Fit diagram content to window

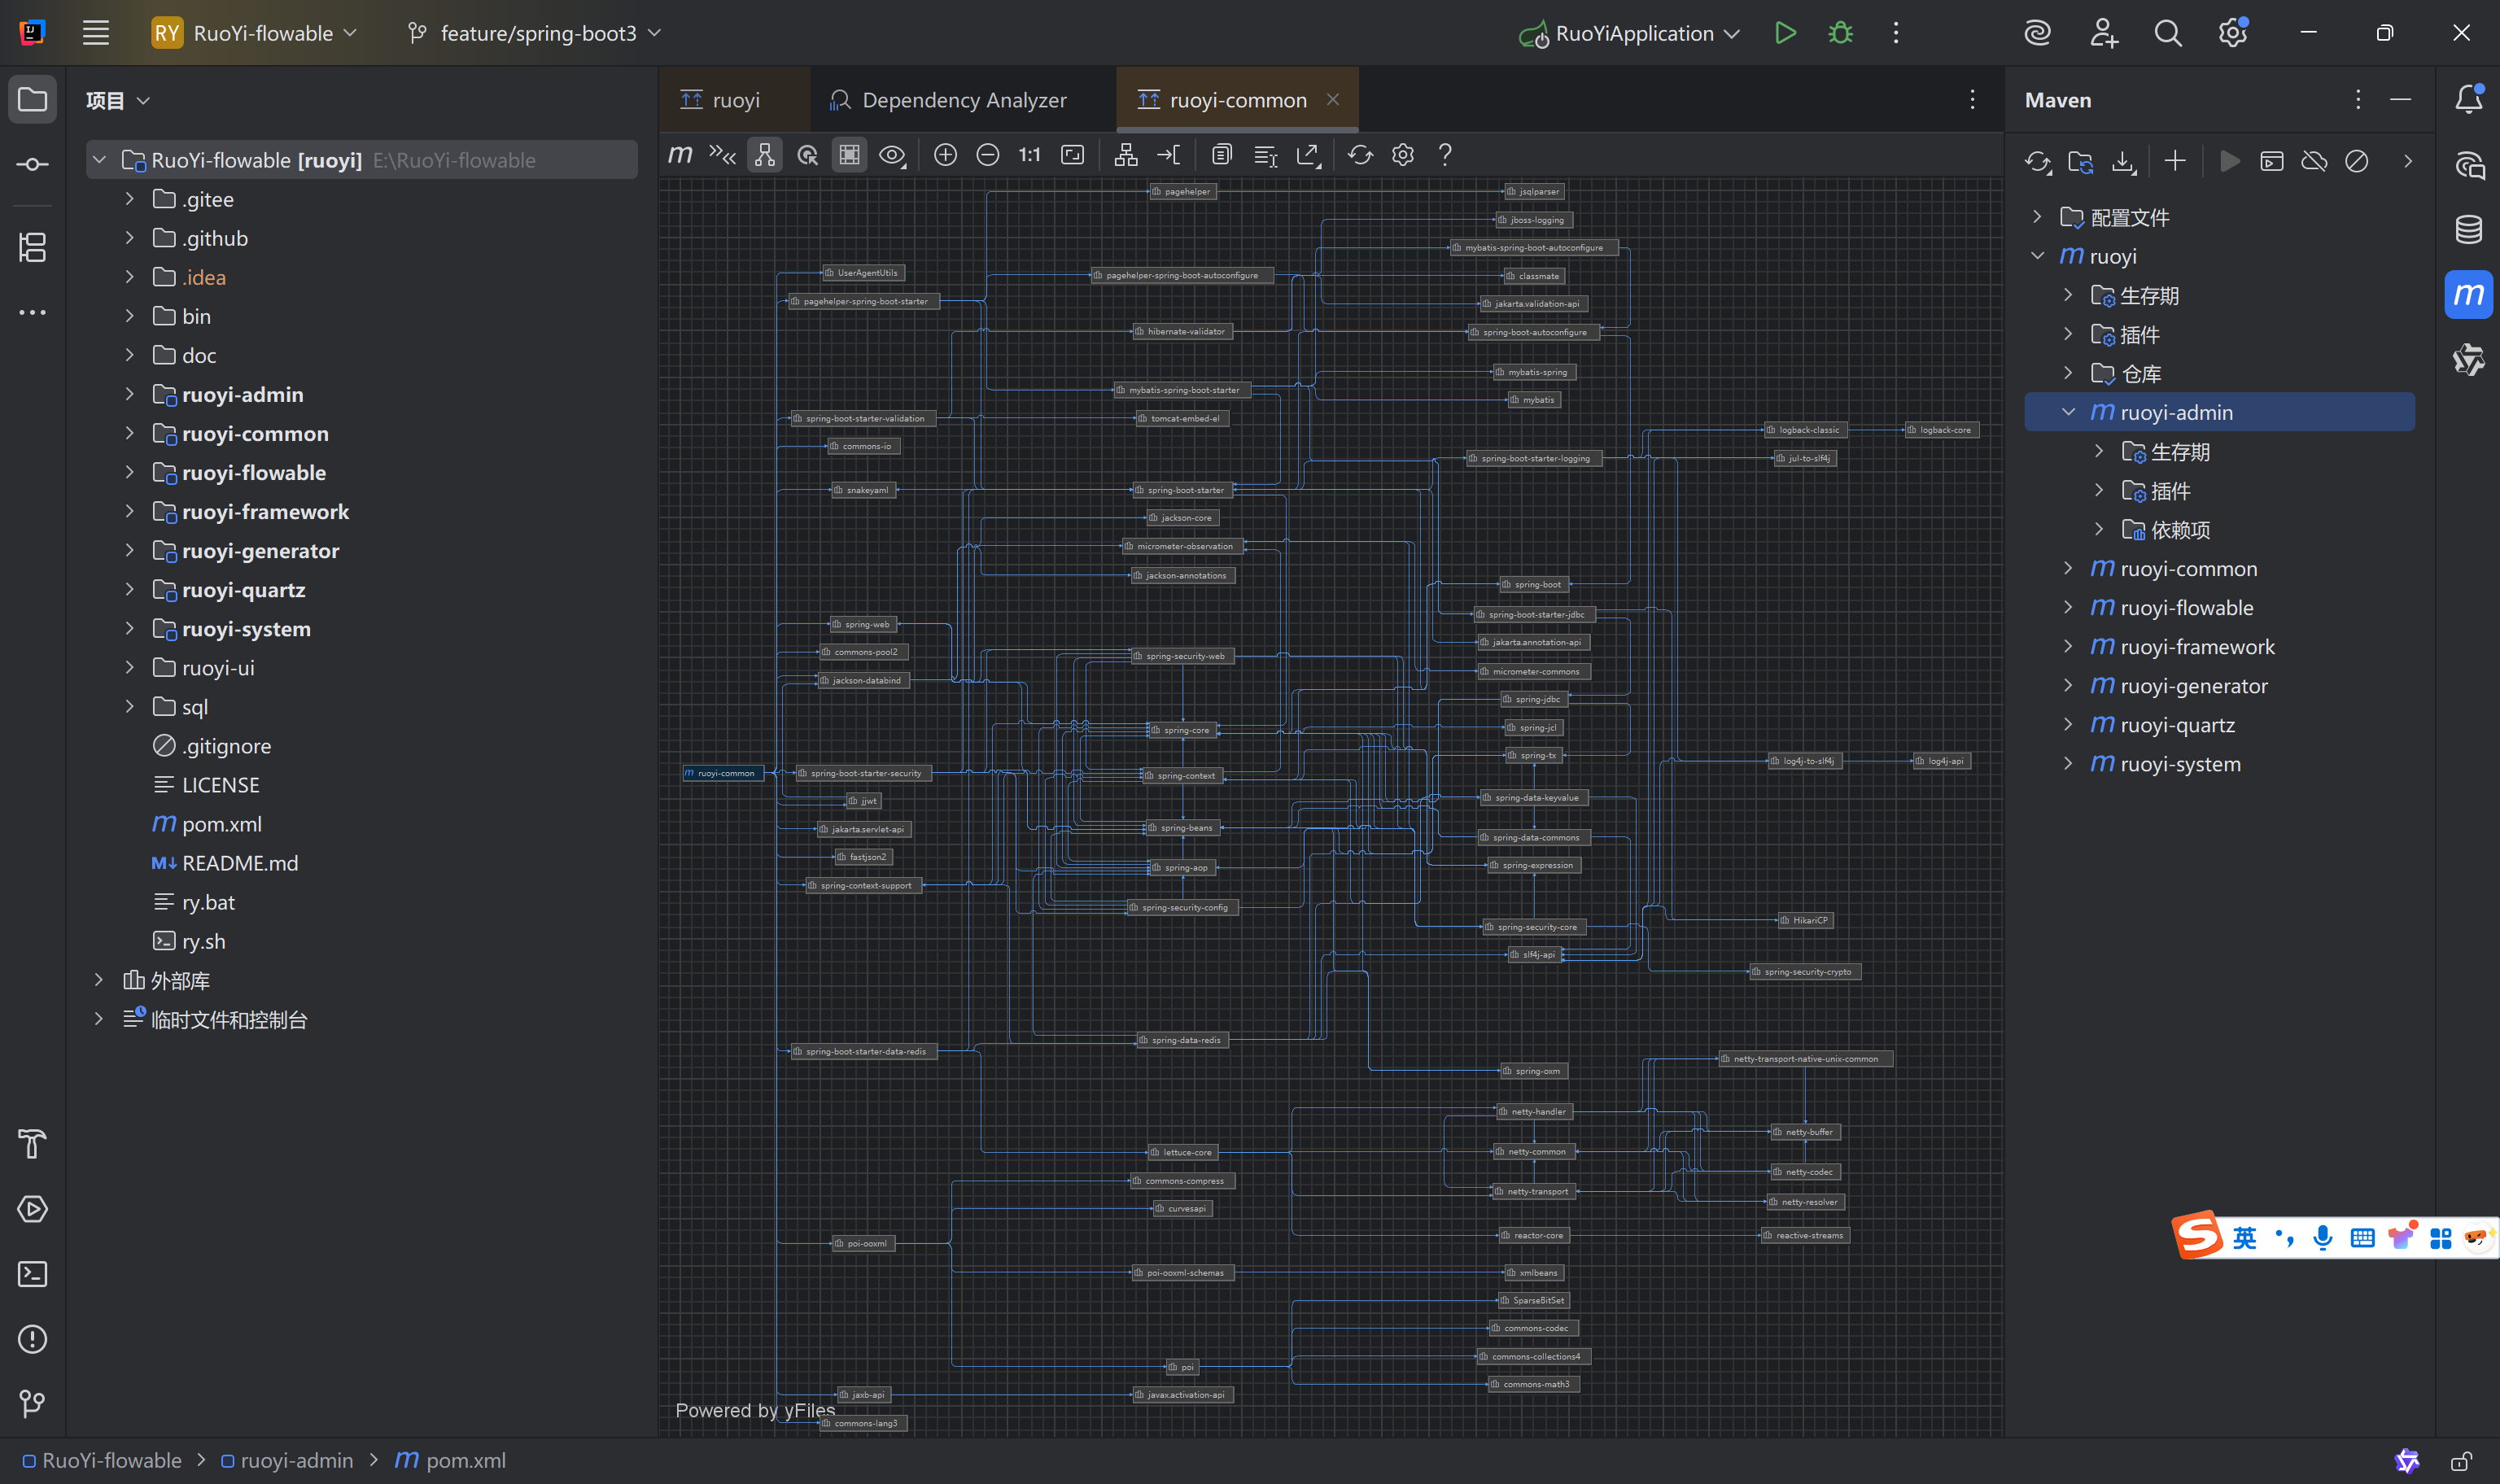[x=1073, y=155]
